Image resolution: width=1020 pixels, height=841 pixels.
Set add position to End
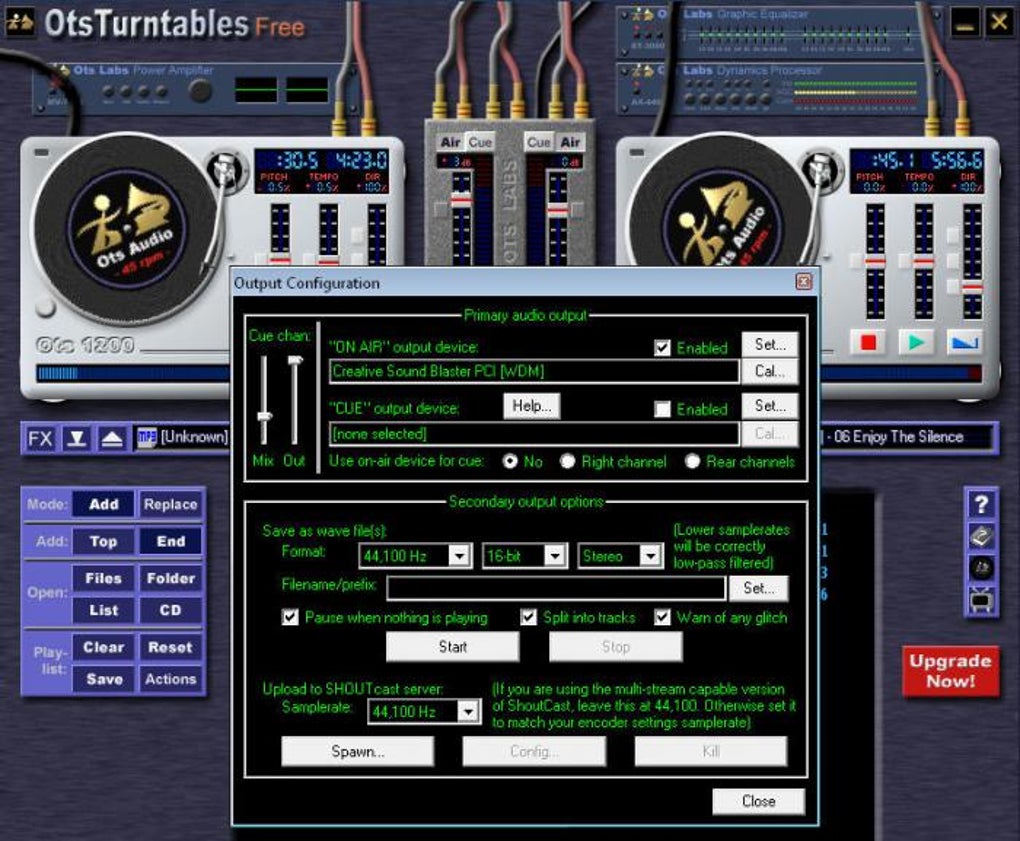pos(170,541)
